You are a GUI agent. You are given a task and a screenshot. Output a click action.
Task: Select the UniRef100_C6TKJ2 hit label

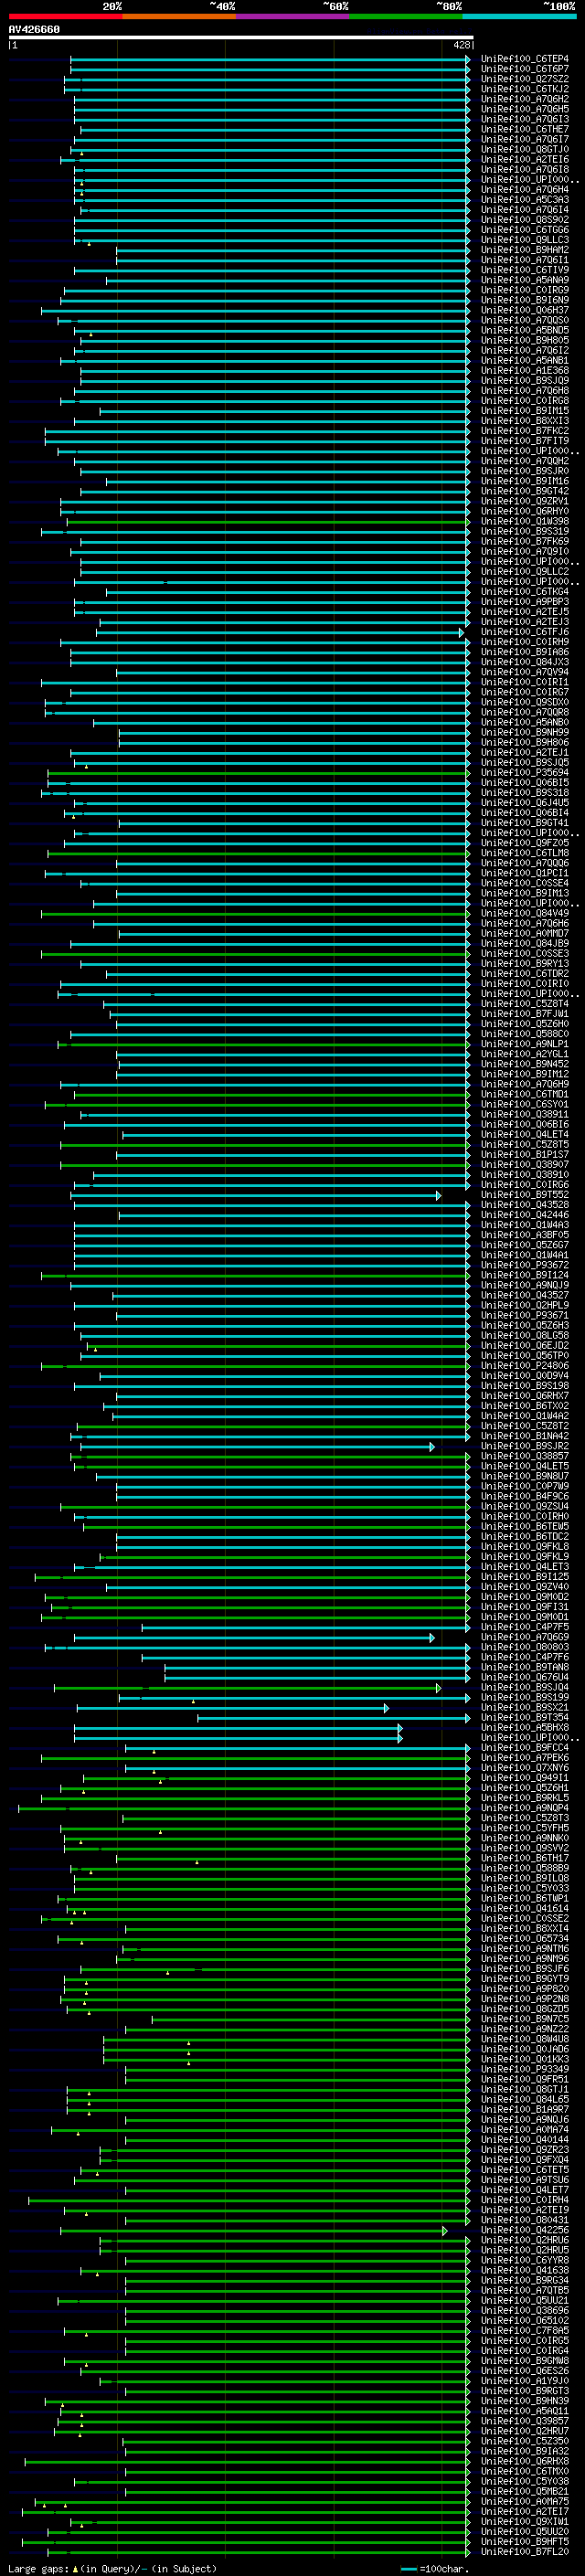click(x=524, y=89)
